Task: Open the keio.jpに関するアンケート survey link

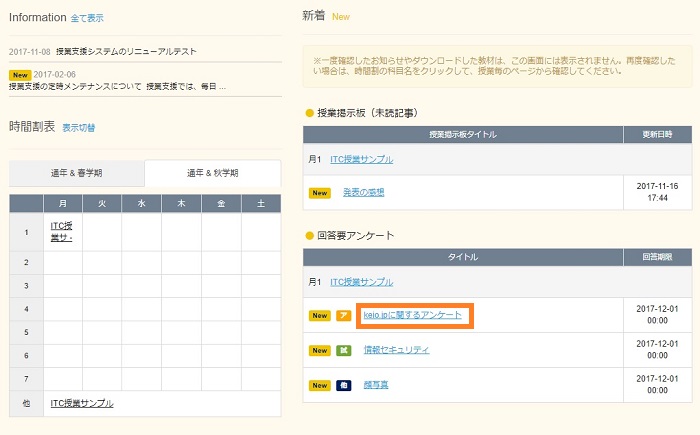Action: point(413,315)
